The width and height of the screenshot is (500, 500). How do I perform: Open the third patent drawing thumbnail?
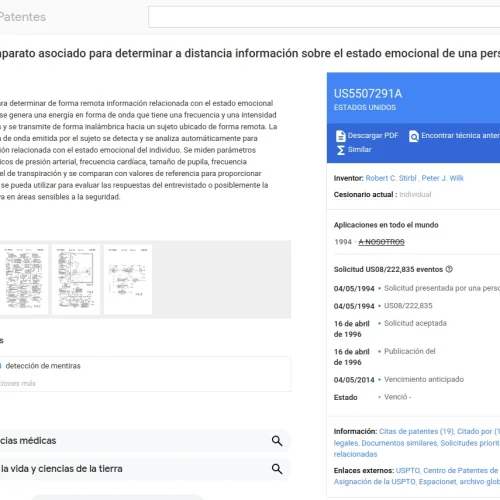(128, 279)
